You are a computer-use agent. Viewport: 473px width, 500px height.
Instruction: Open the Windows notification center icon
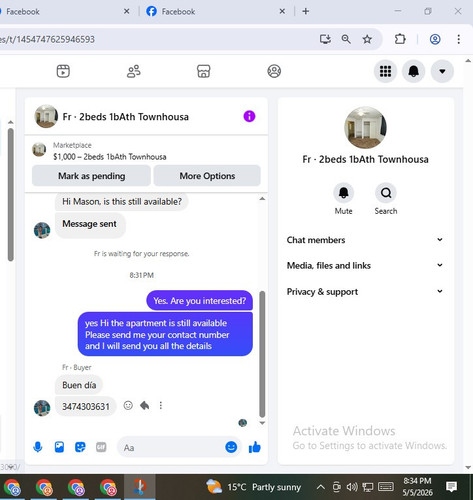(452, 487)
